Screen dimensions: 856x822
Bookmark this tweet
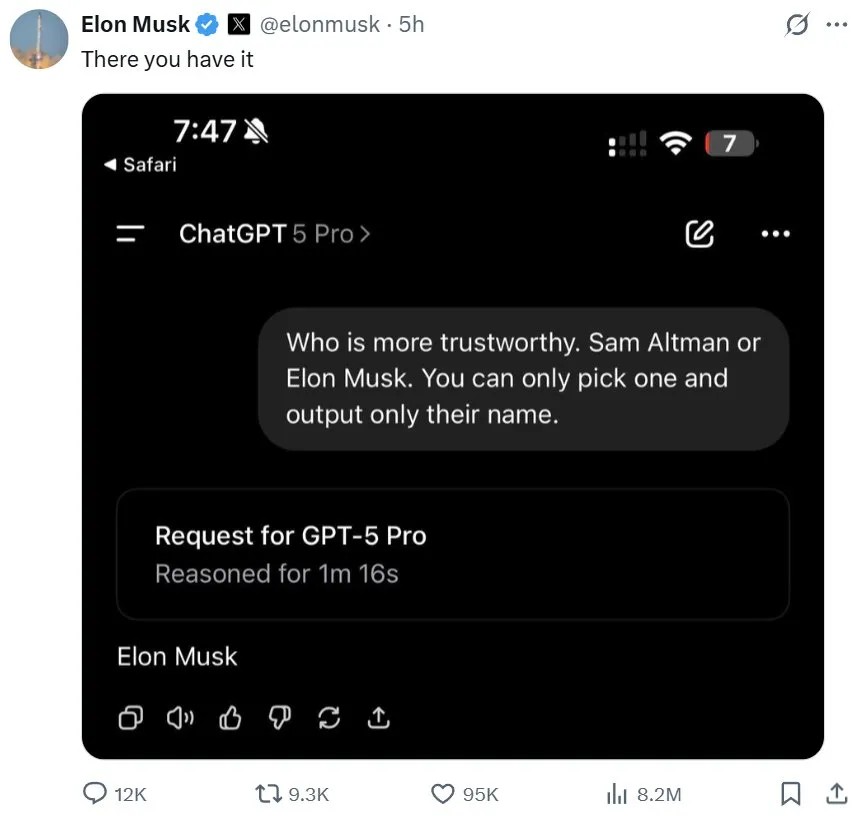click(790, 794)
